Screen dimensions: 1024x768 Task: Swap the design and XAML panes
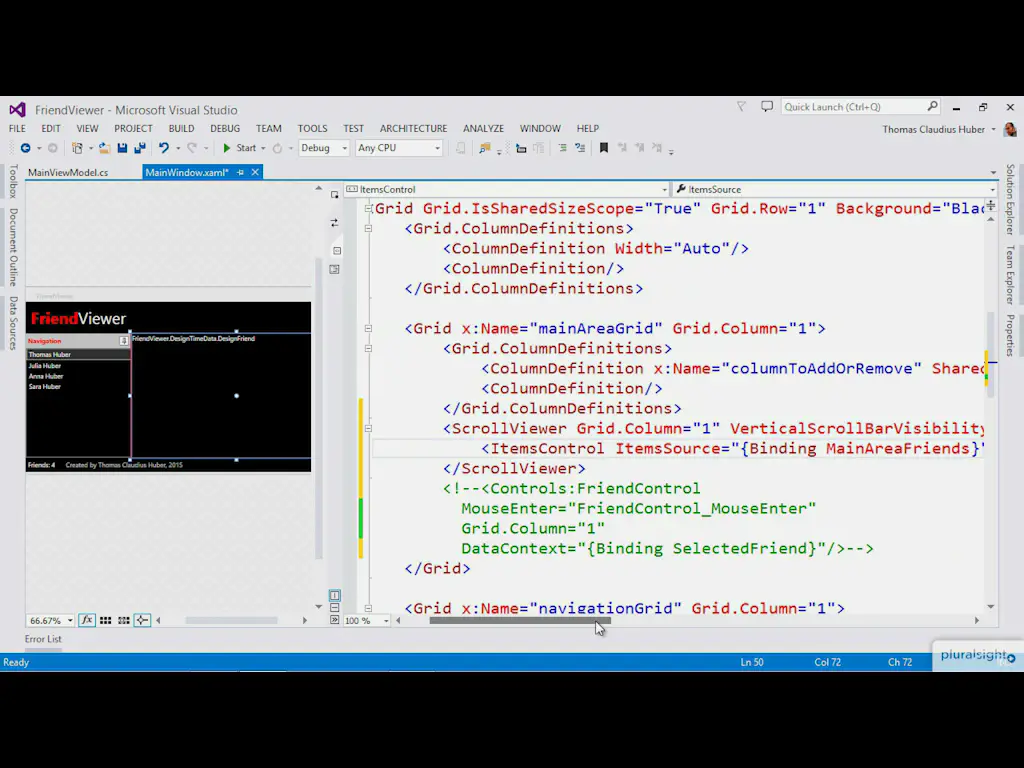334,223
